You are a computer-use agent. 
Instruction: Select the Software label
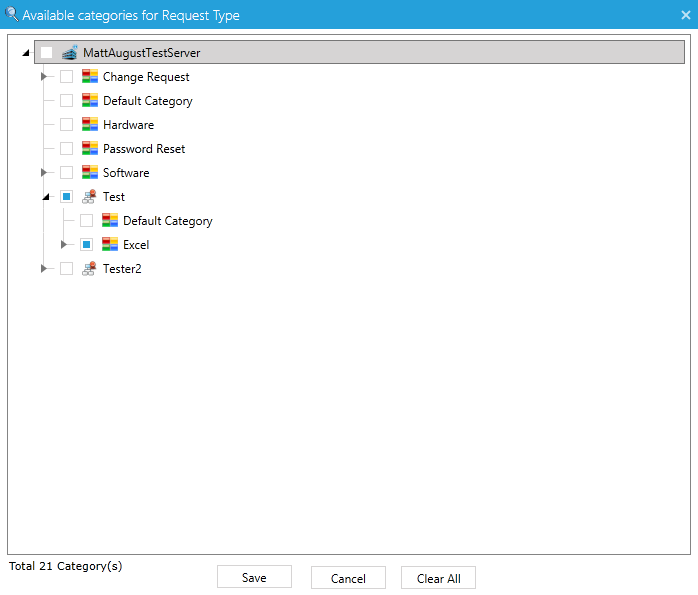(x=126, y=173)
